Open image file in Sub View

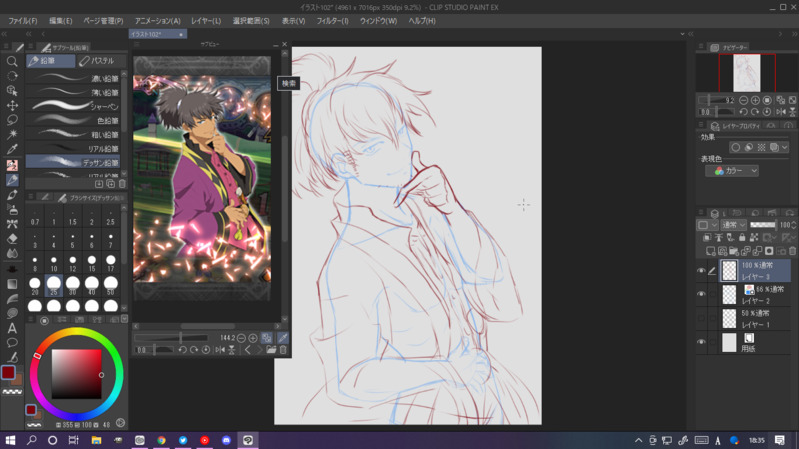[271, 350]
